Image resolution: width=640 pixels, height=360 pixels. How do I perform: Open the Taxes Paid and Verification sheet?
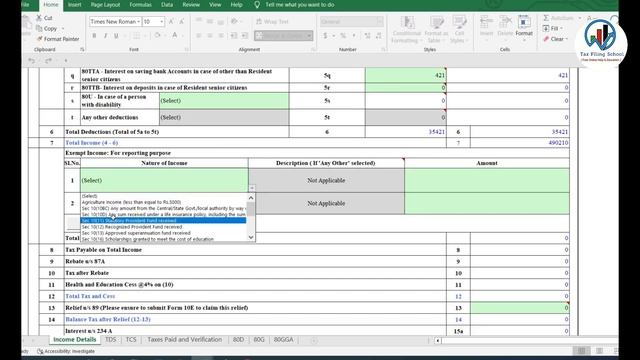[184, 340]
